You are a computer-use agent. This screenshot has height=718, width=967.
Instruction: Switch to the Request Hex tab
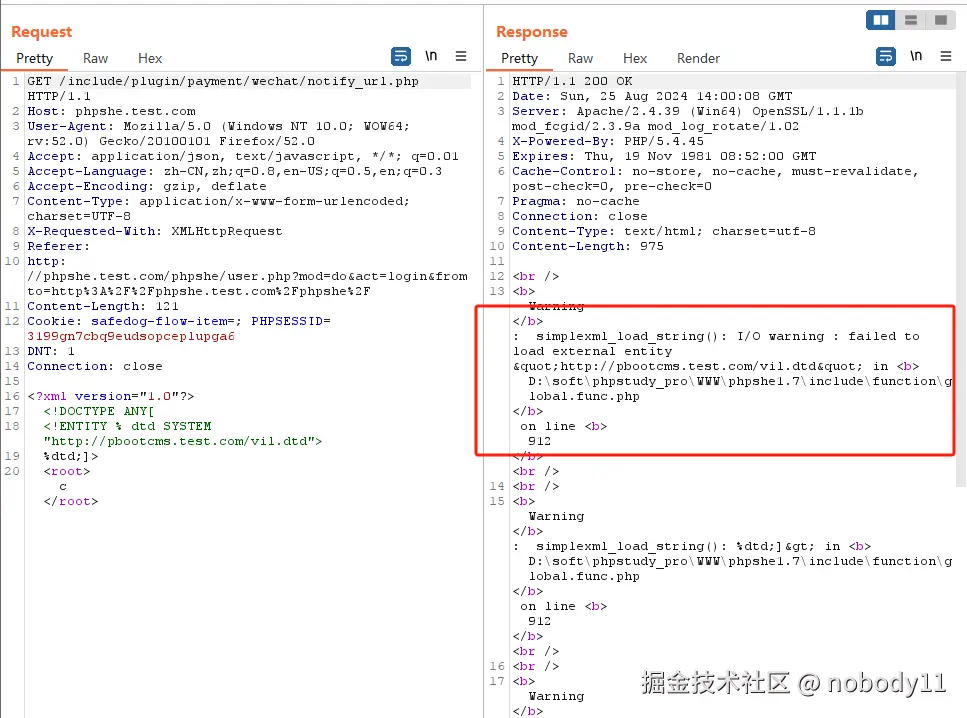pos(150,59)
